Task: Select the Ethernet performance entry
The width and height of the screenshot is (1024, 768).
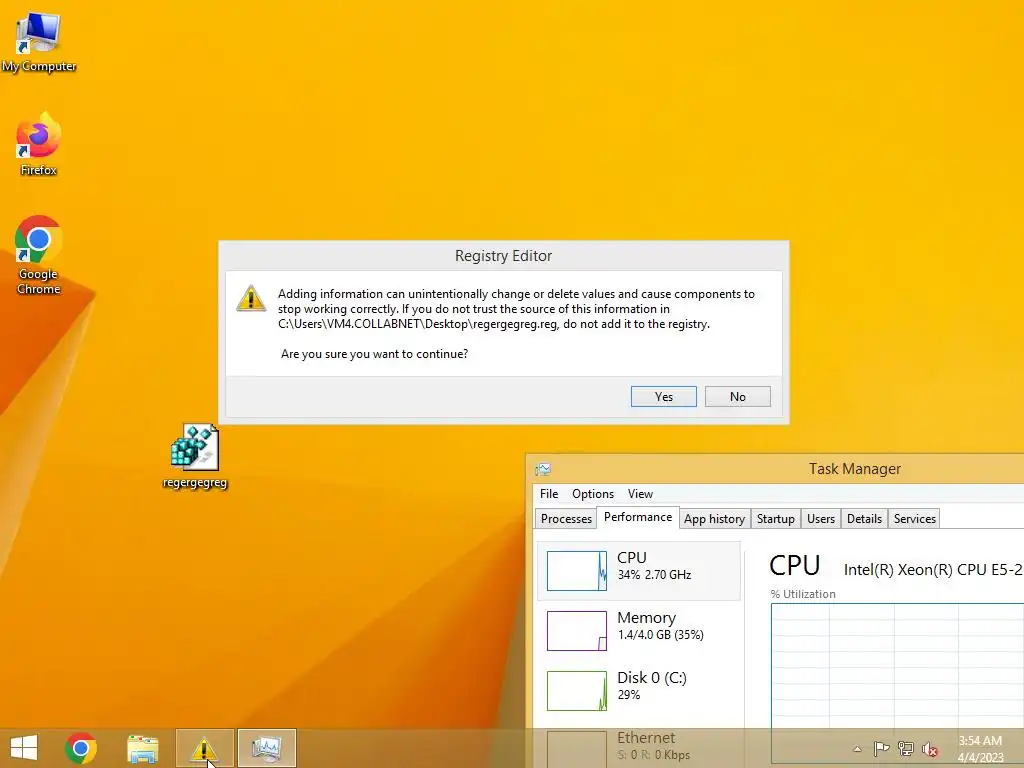Action: [639, 747]
